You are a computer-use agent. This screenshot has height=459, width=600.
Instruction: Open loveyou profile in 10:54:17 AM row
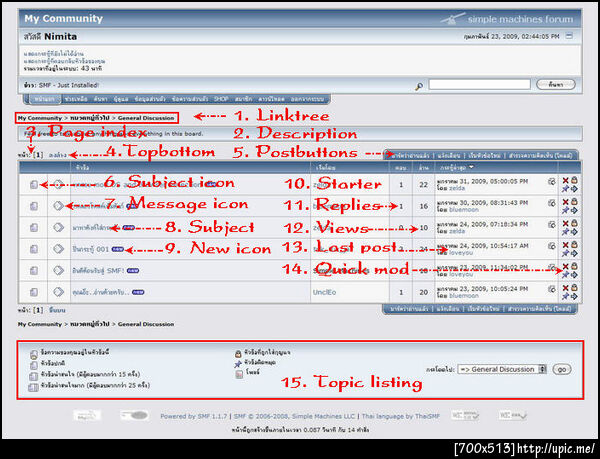461,253
